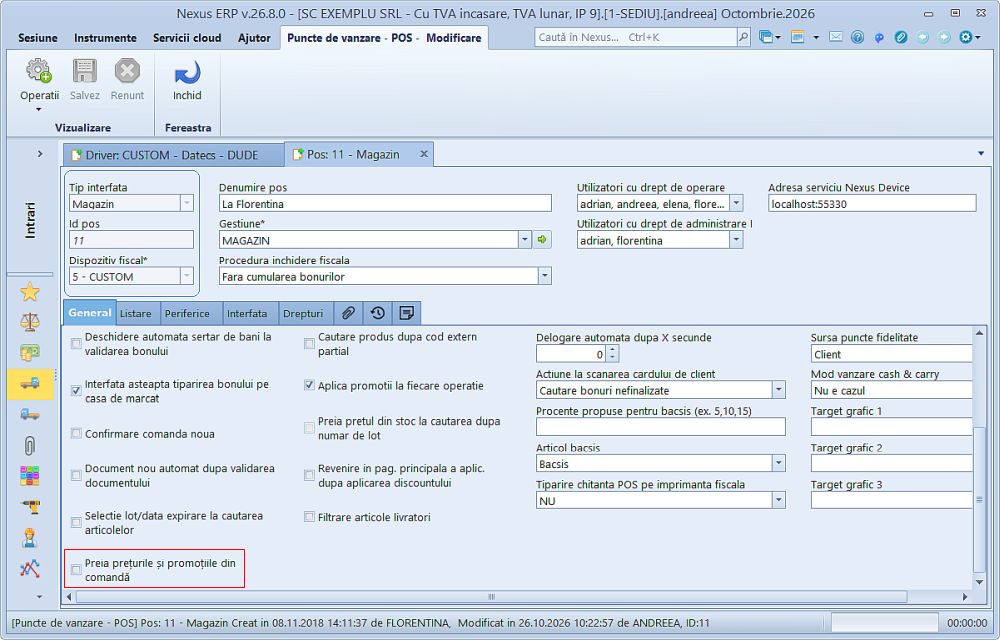Open the Instrumente menu

point(105,38)
